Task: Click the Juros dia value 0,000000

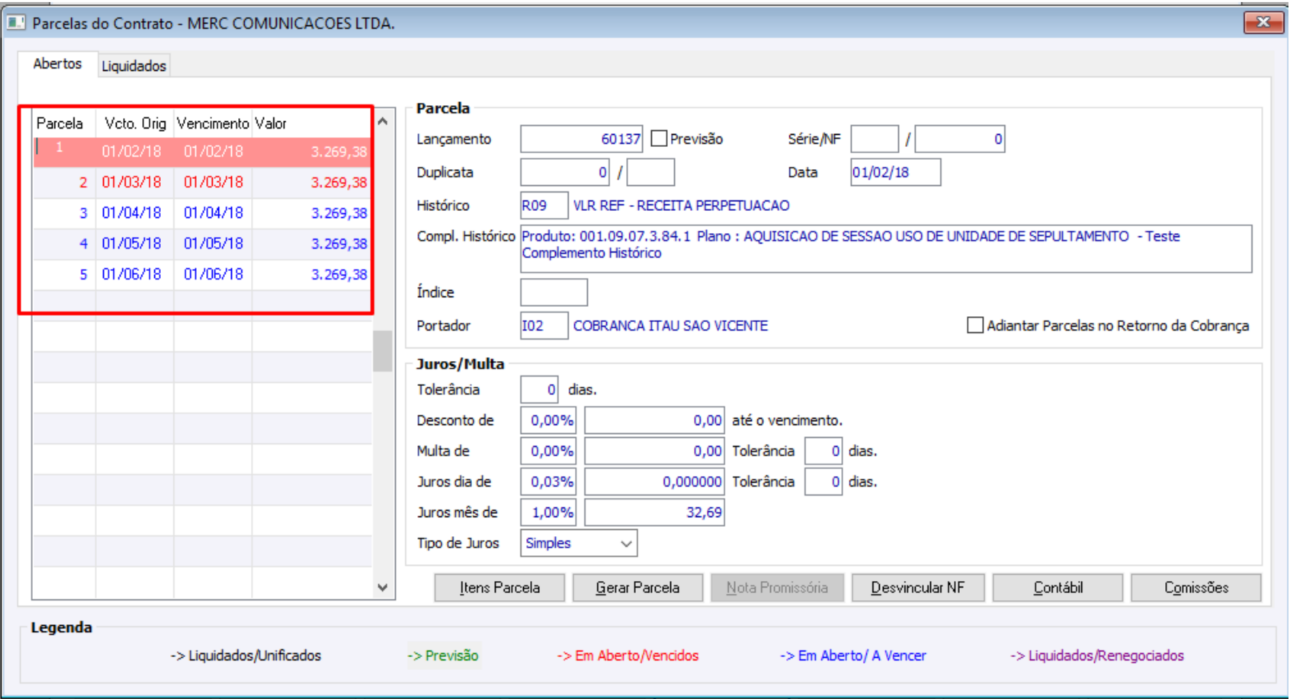Action: point(654,481)
